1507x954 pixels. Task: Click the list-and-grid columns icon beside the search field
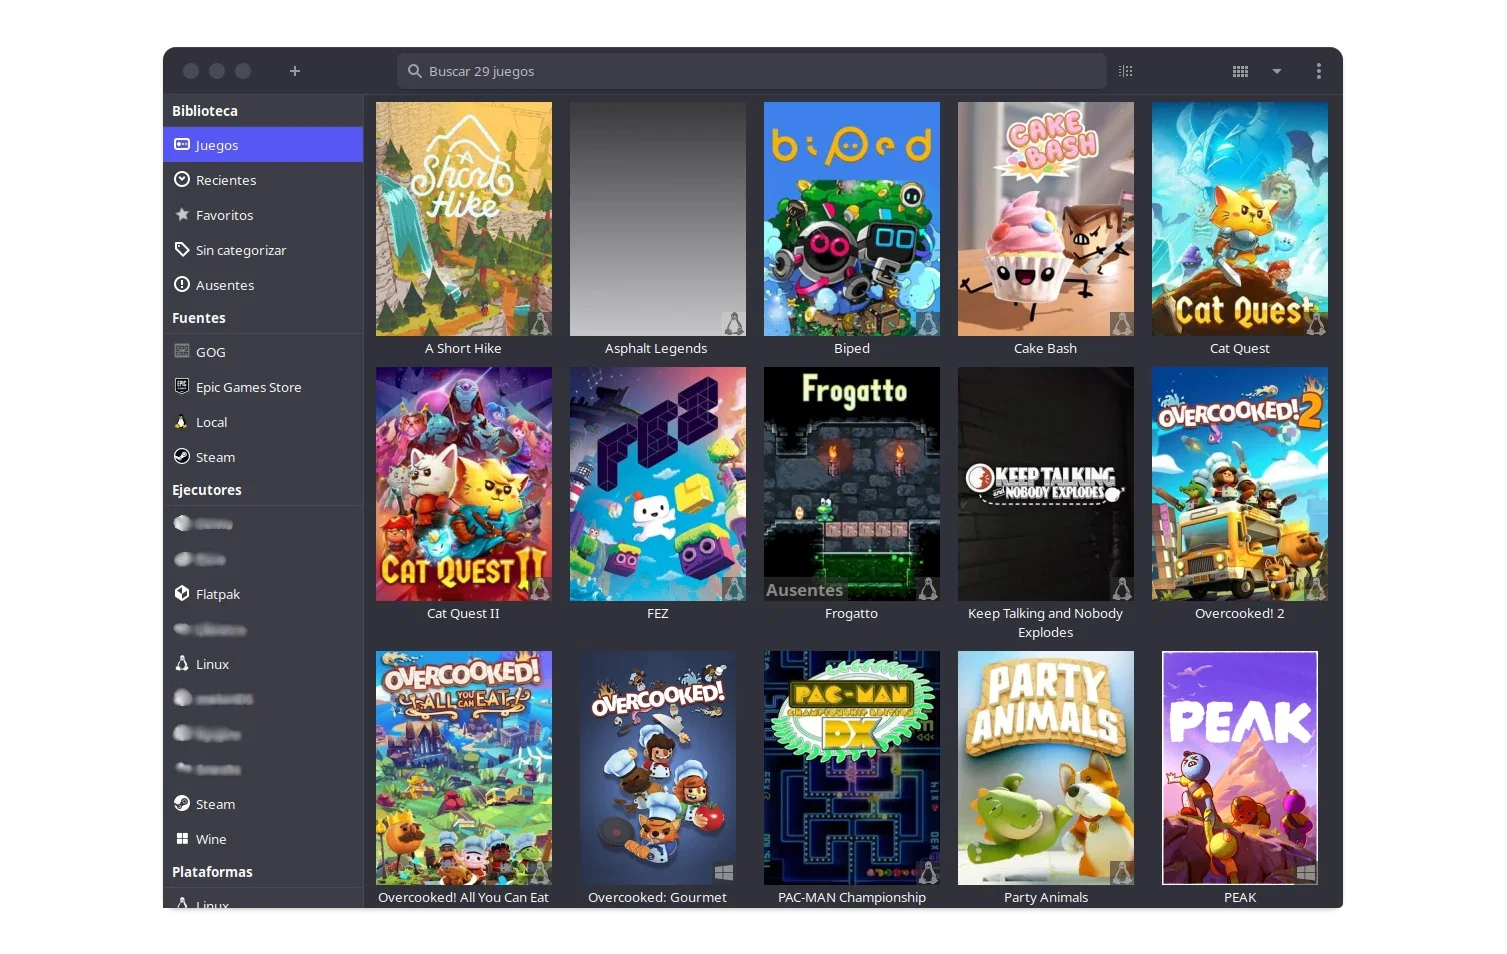(x=1126, y=71)
